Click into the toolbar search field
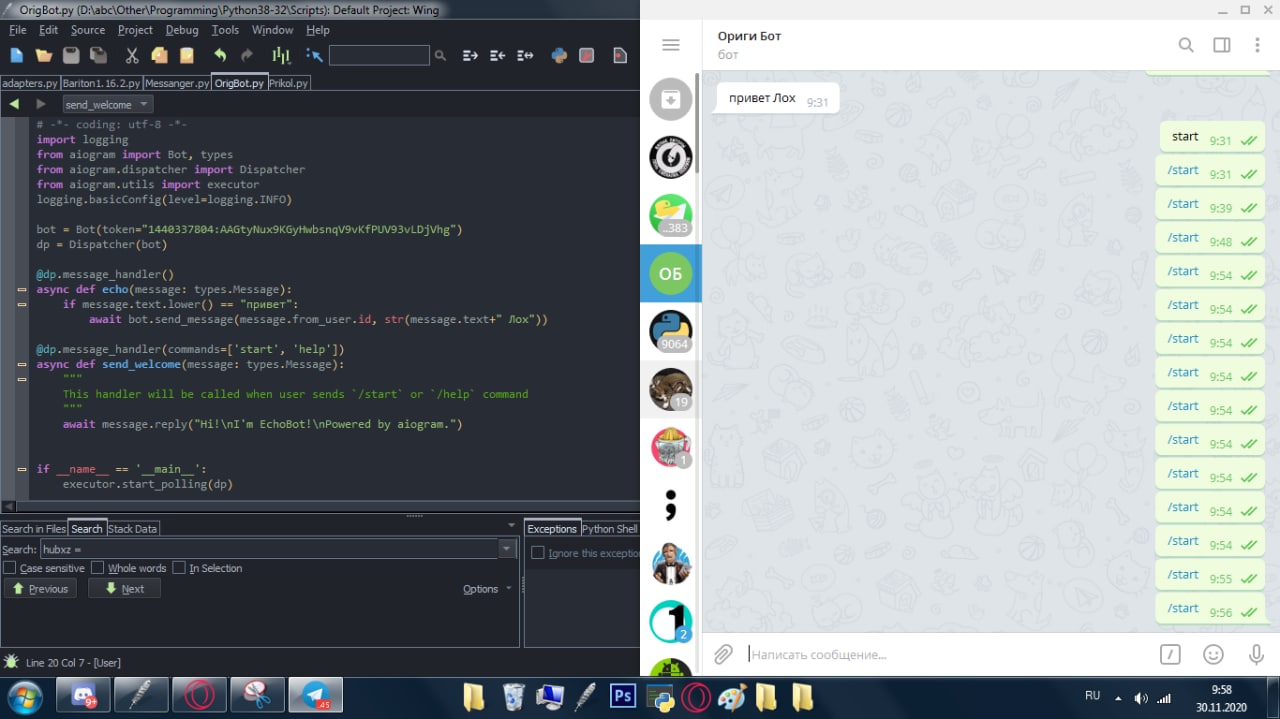 (x=379, y=56)
